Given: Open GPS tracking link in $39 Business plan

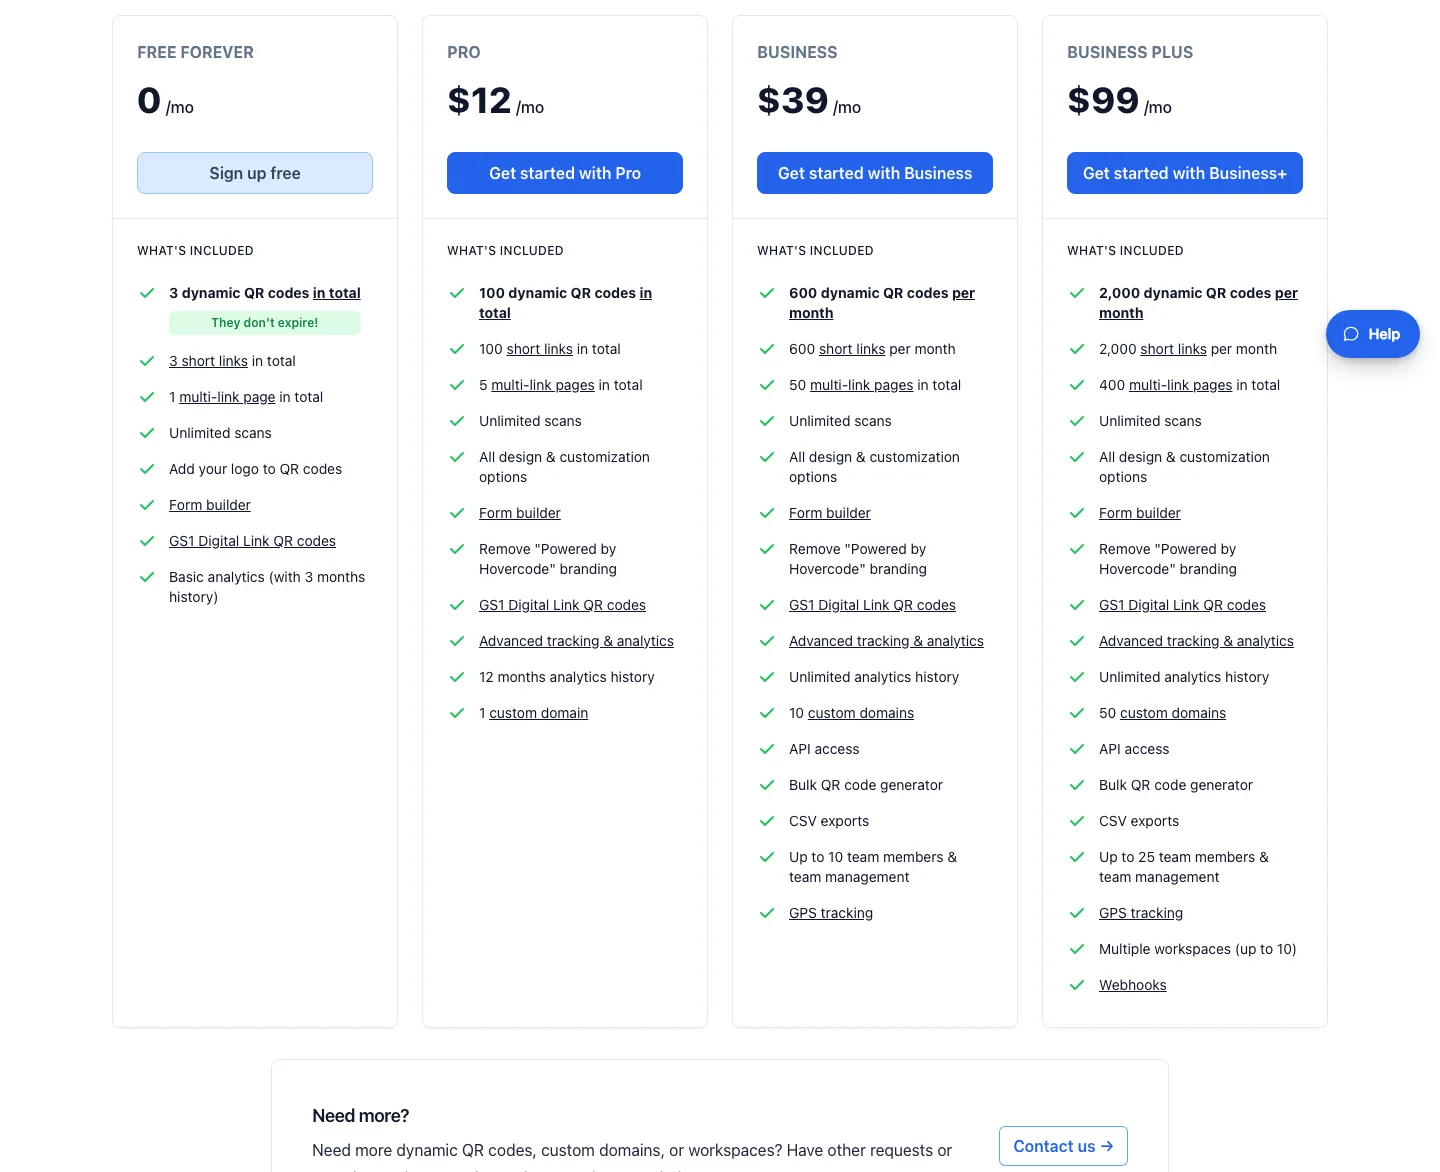Looking at the screenshot, I should [831, 913].
